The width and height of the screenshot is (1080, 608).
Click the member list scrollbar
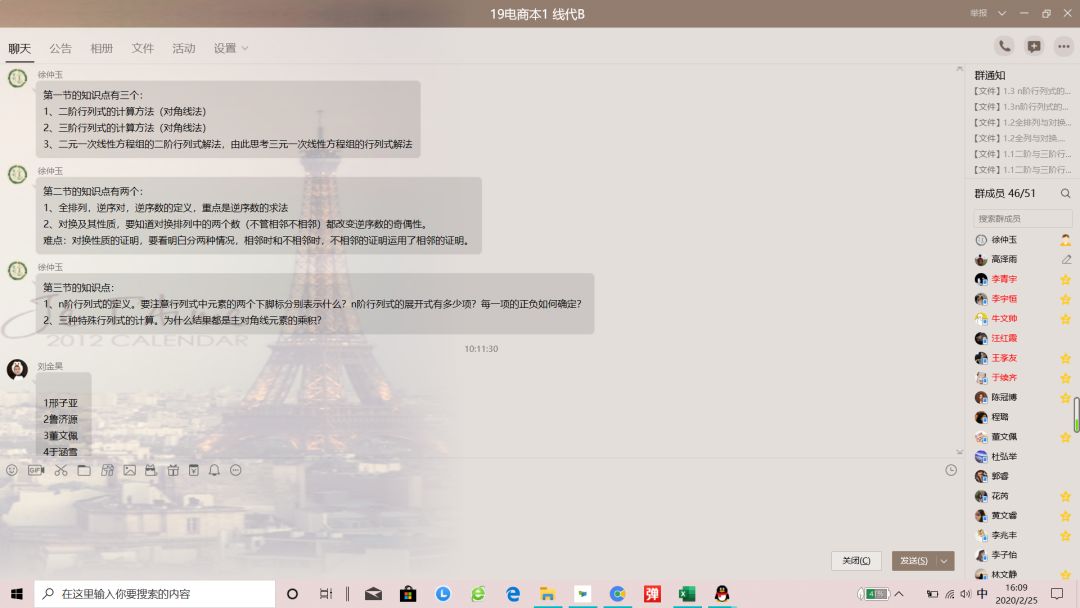point(1077,414)
